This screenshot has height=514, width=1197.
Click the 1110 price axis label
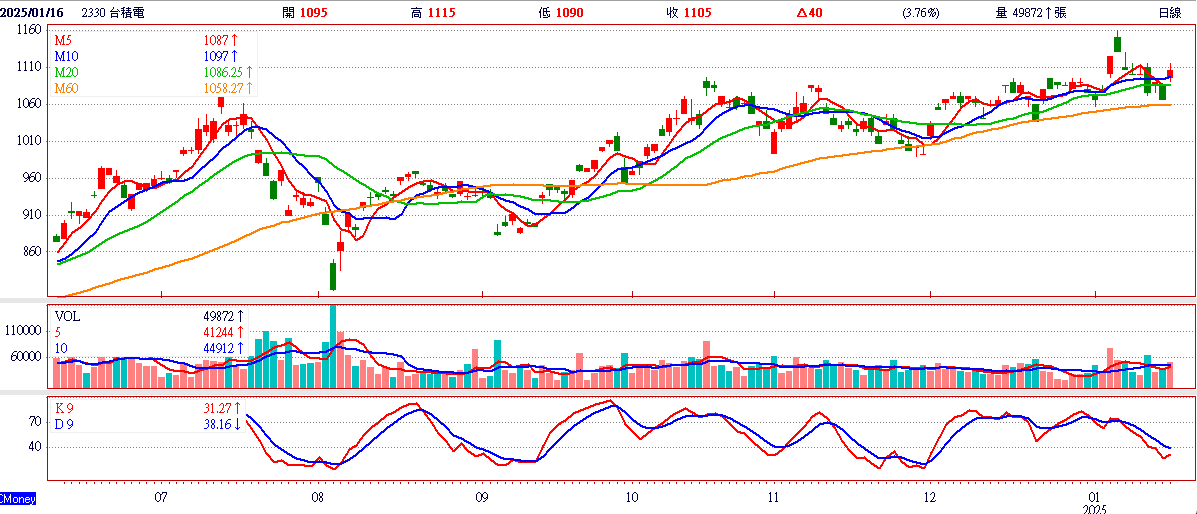click(x=27, y=67)
